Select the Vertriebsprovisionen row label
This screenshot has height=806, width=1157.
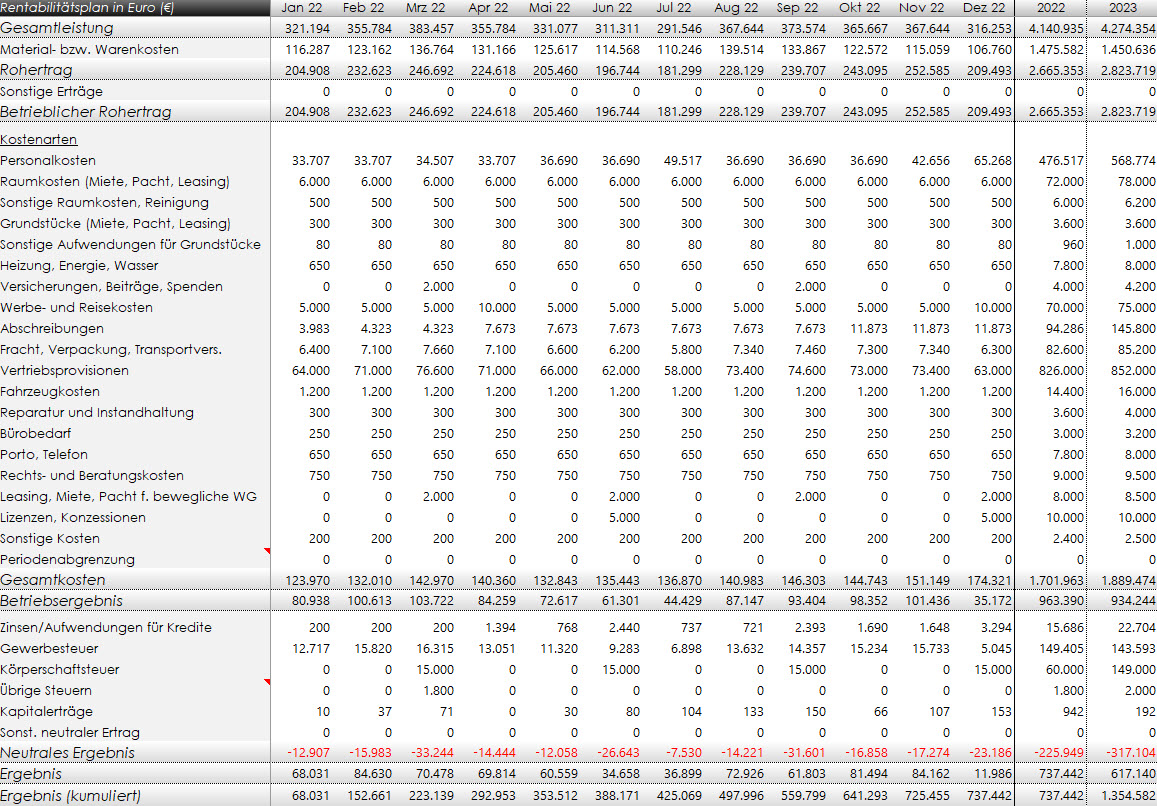65,371
